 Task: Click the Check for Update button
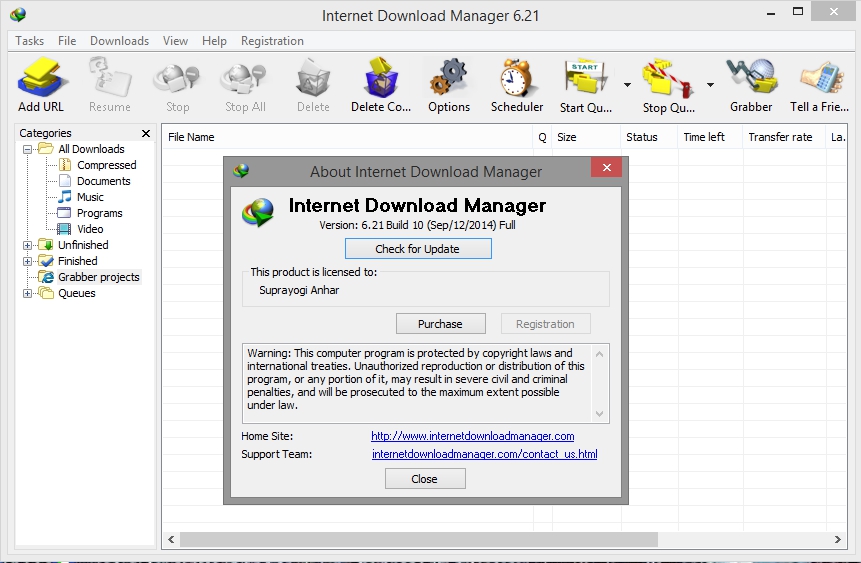(x=418, y=249)
